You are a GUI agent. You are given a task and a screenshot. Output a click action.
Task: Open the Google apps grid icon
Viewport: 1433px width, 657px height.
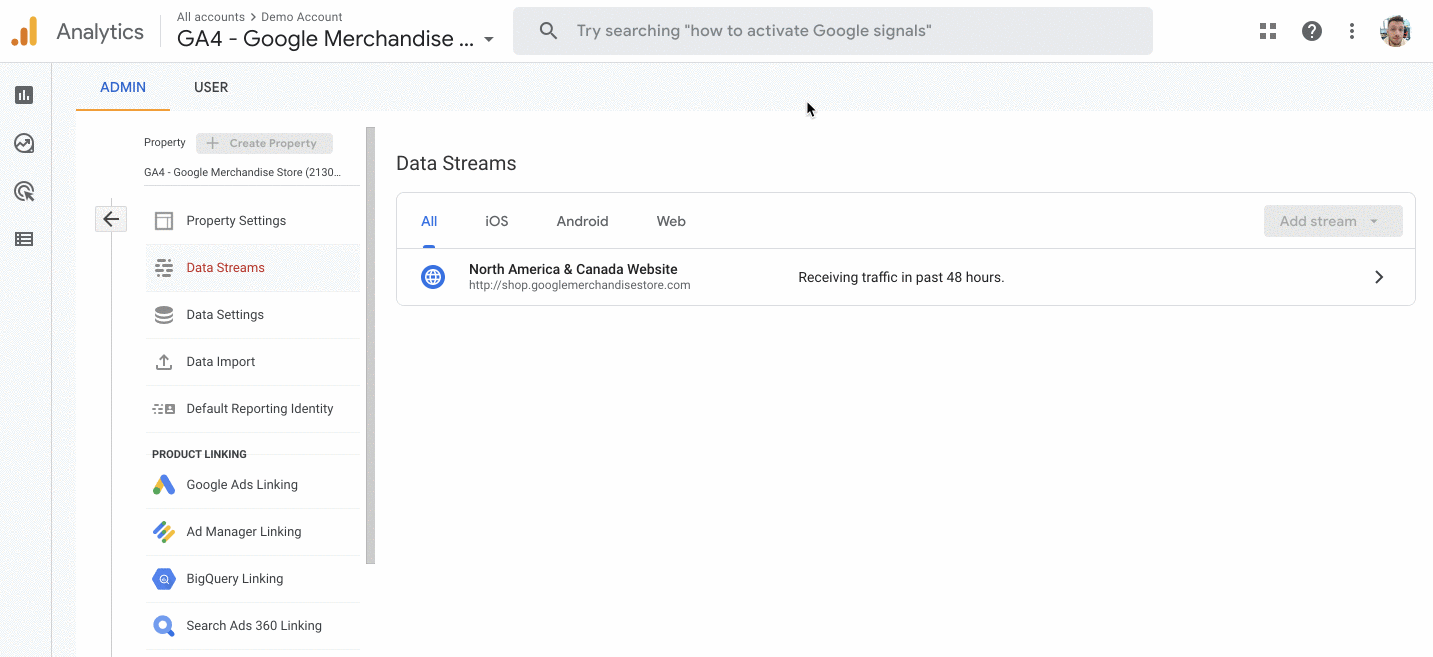pos(1267,31)
